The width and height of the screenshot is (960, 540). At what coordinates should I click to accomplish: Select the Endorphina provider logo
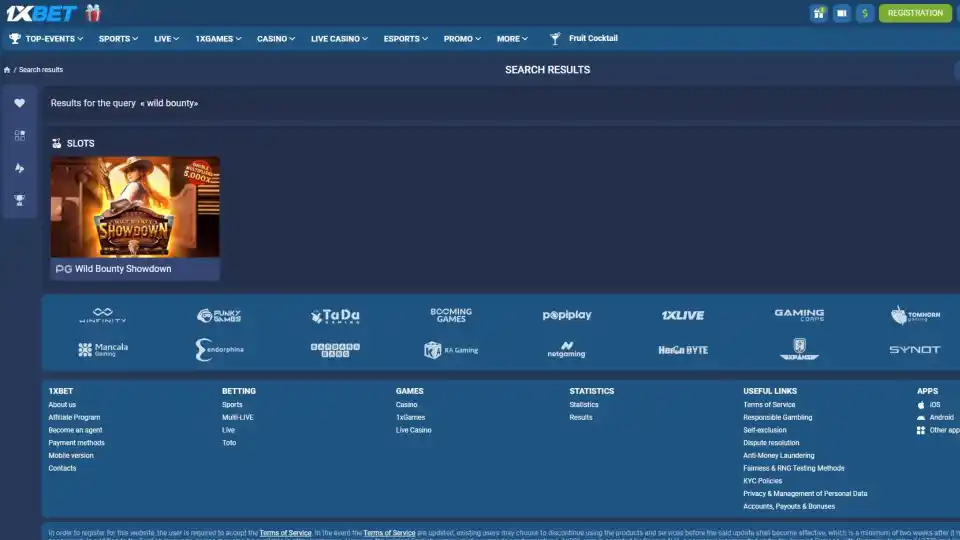tap(219, 350)
